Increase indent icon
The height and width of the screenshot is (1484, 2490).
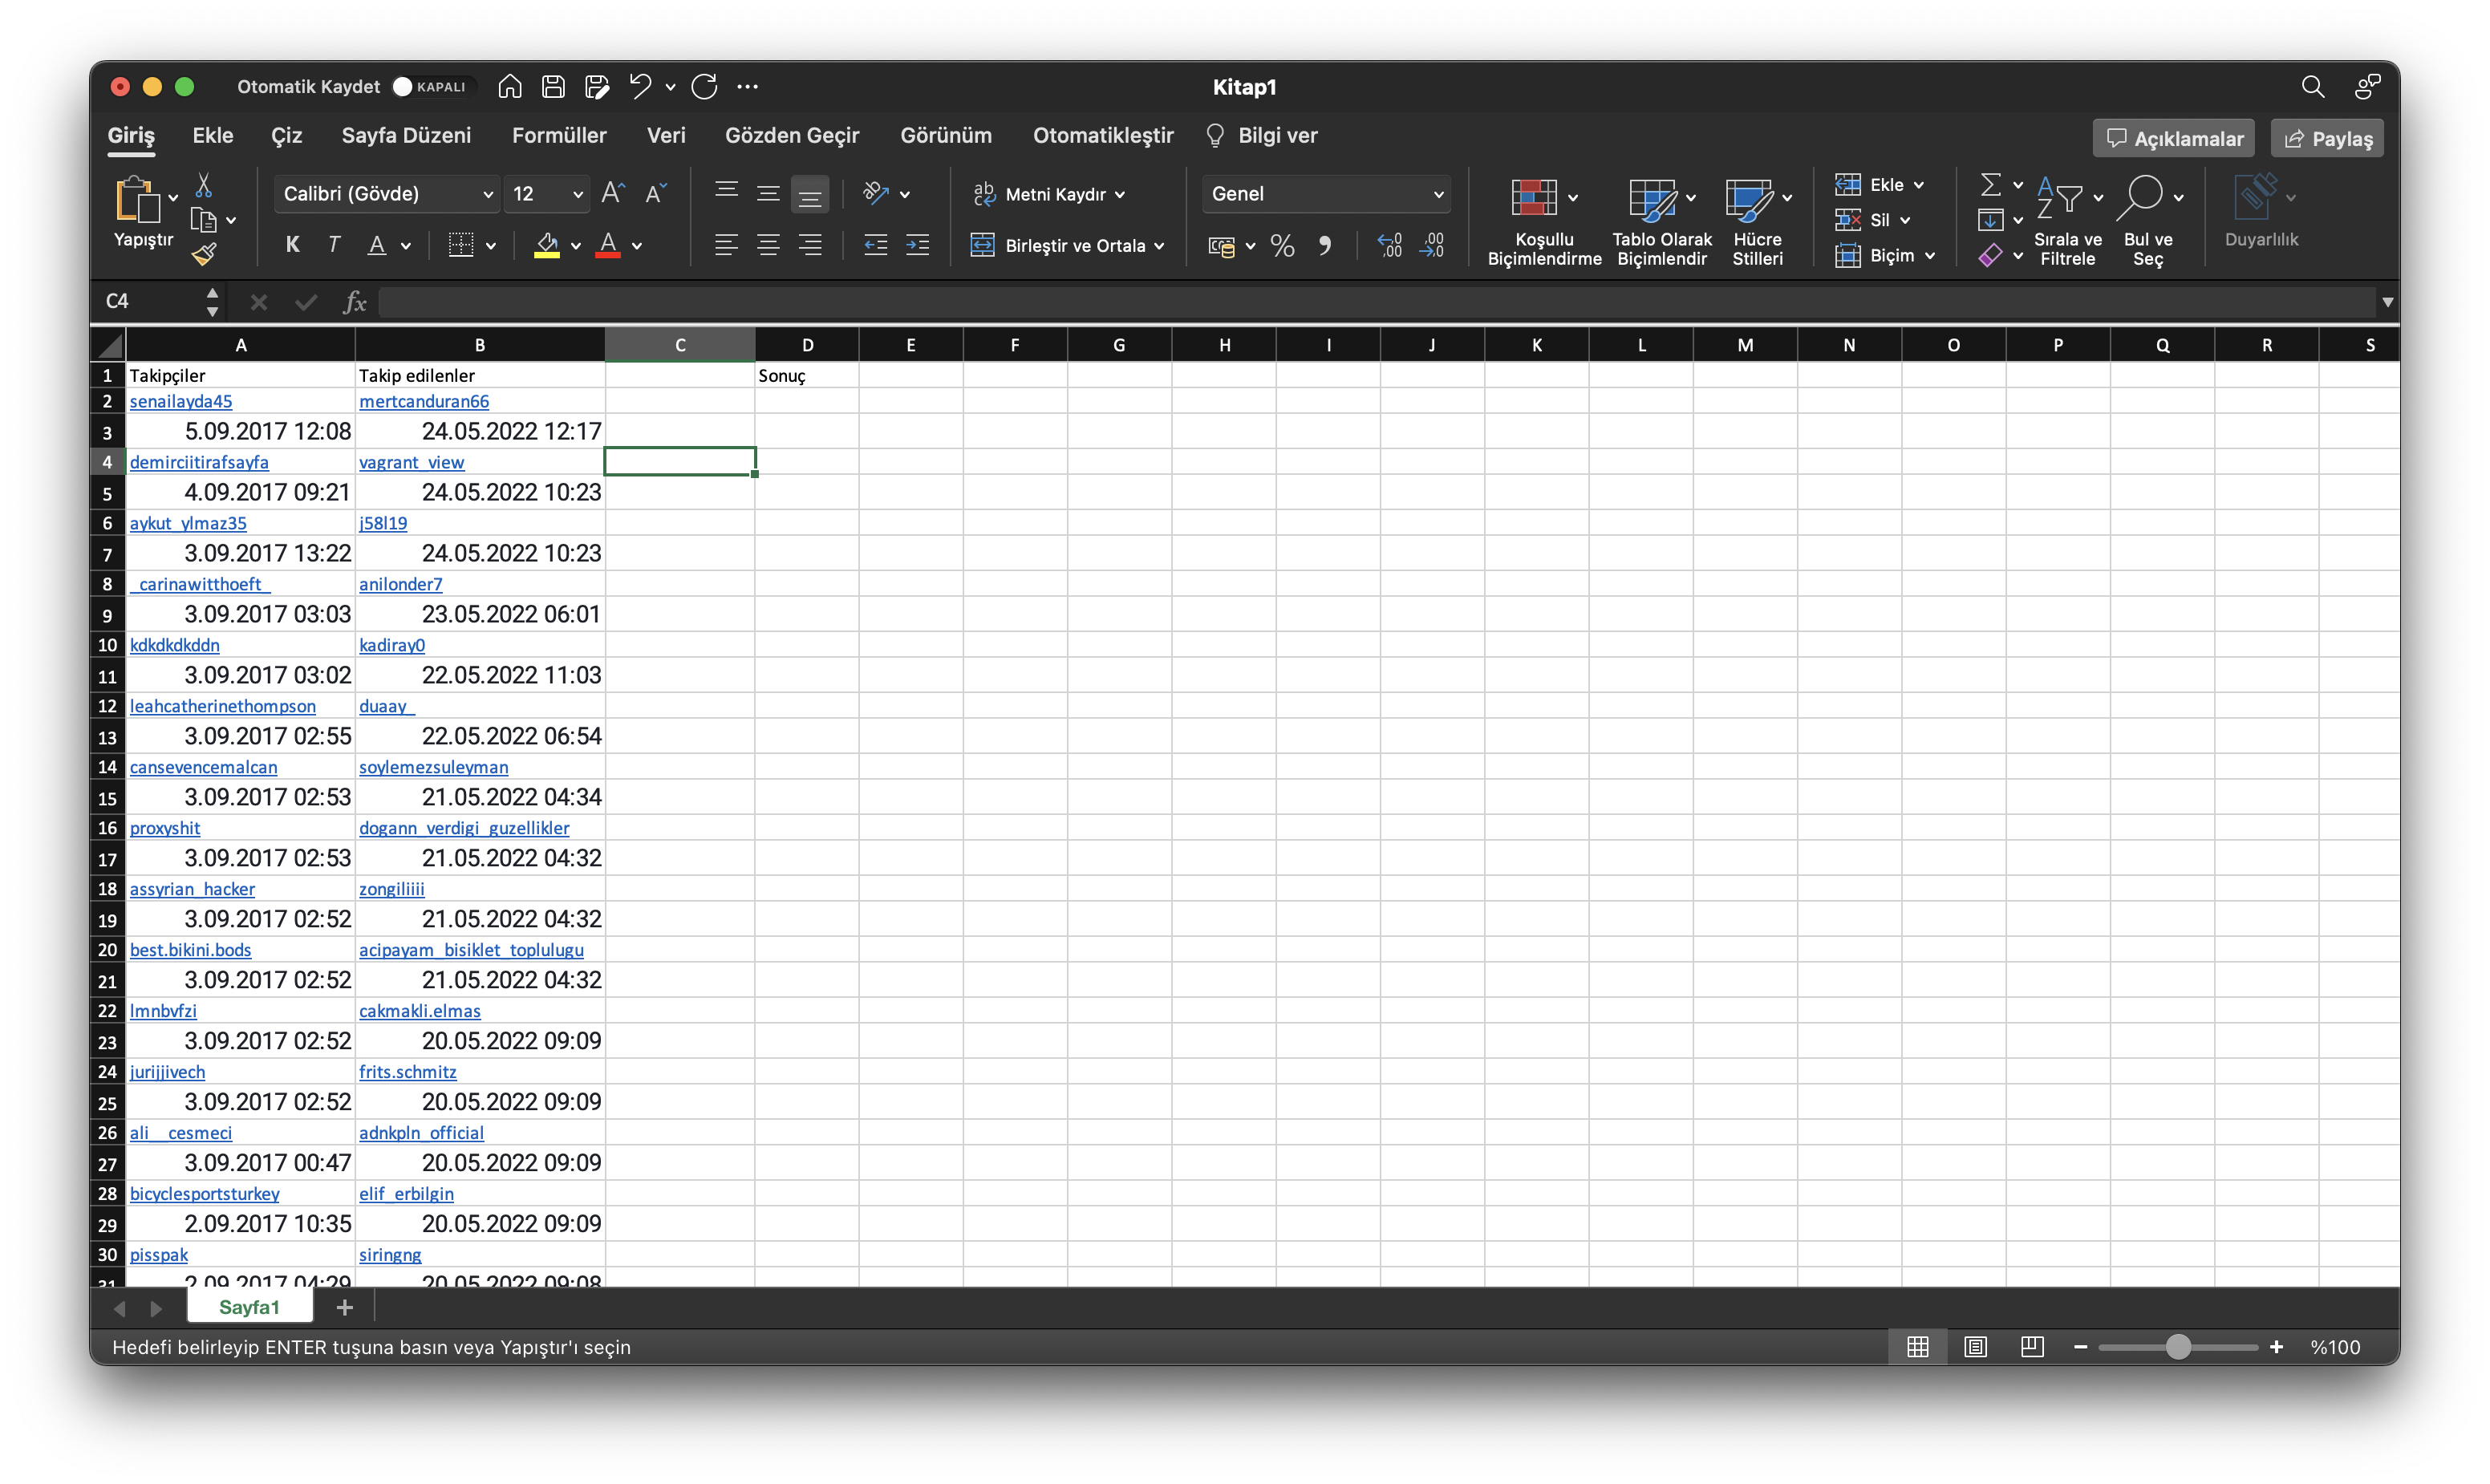click(918, 246)
